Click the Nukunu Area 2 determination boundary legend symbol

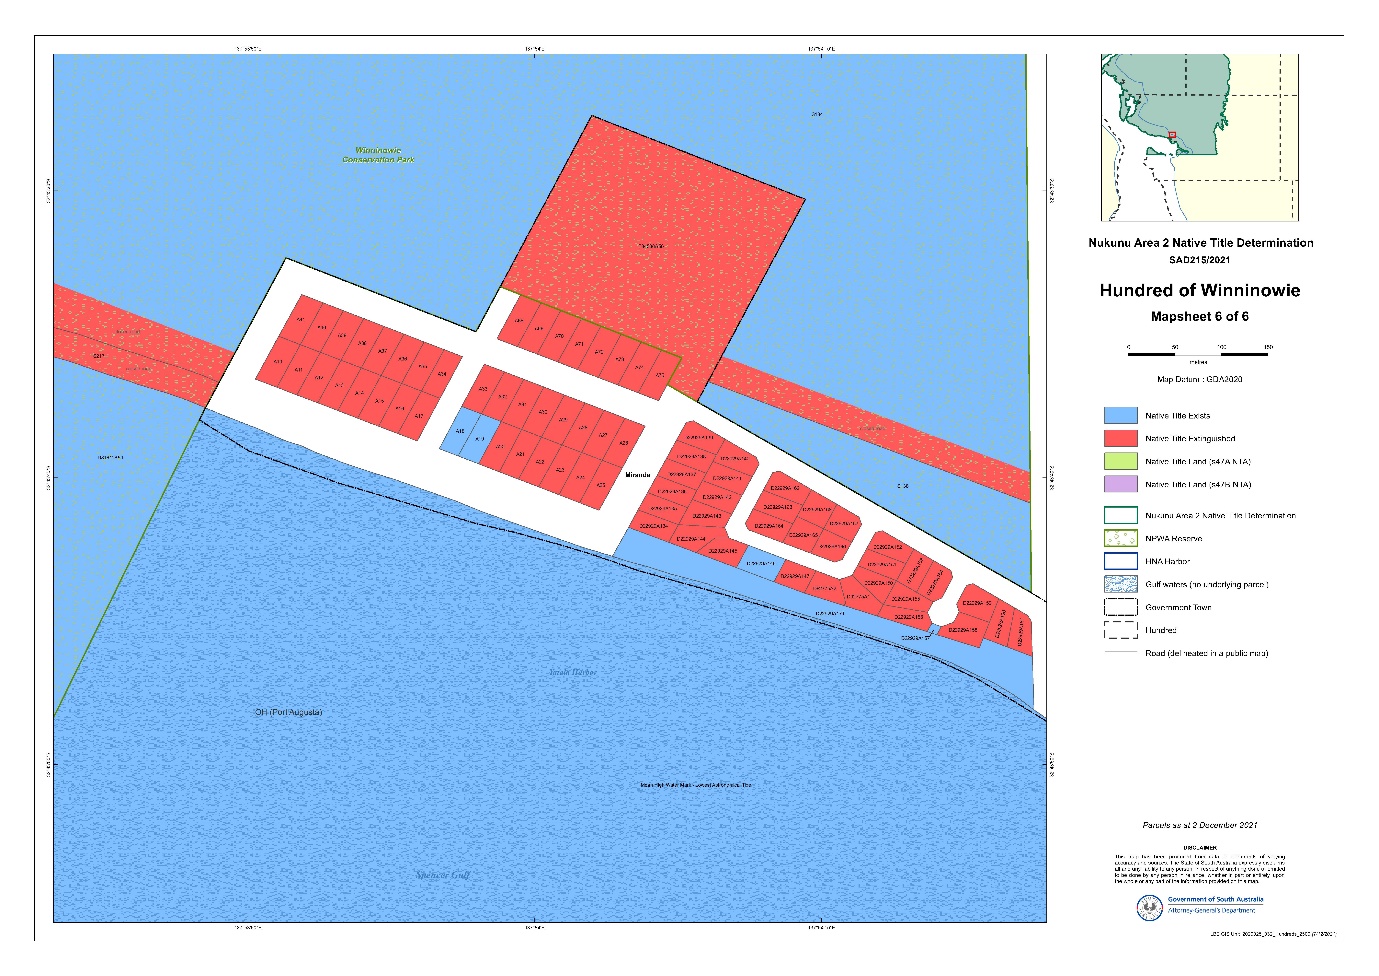pyautogui.click(x=1121, y=515)
